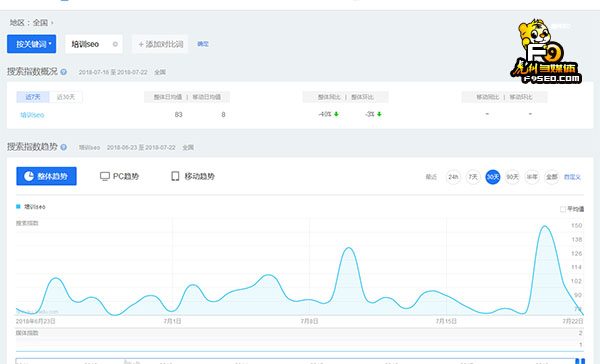Switch to the 整体趋势 tab
This screenshot has height=364, width=600.
coord(46,176)
